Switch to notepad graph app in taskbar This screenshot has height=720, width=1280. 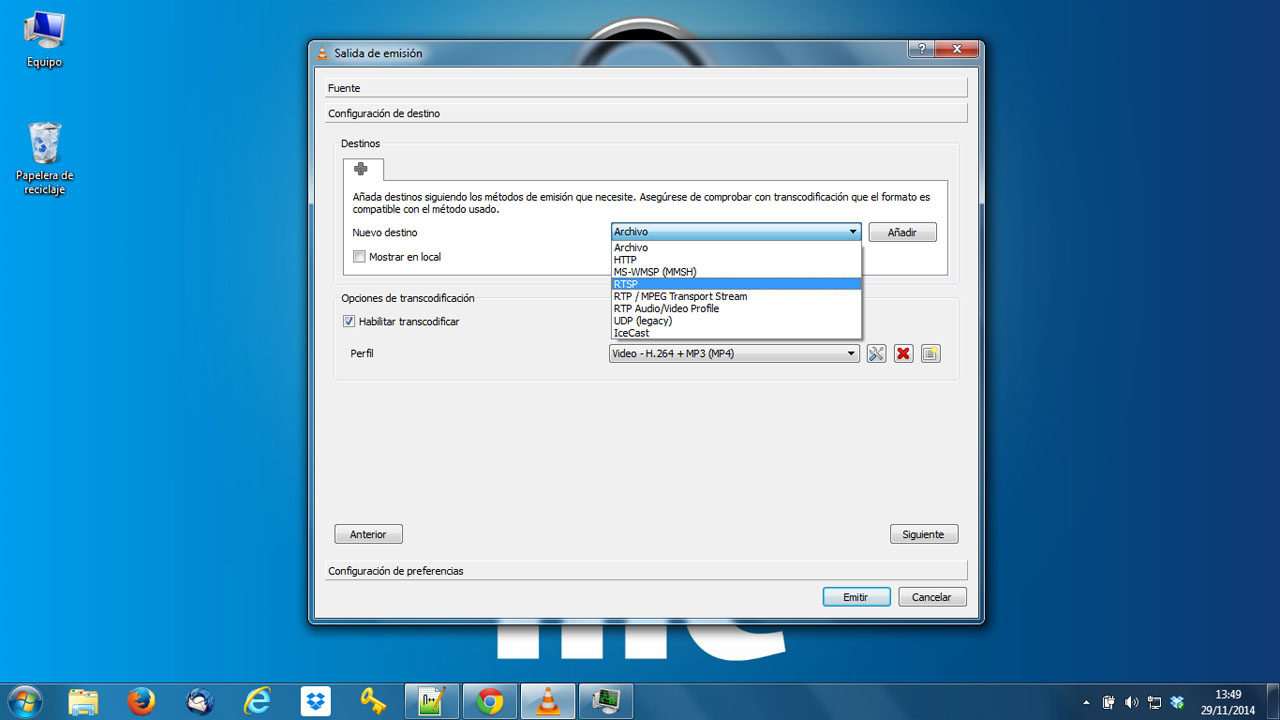coord(432,702)
